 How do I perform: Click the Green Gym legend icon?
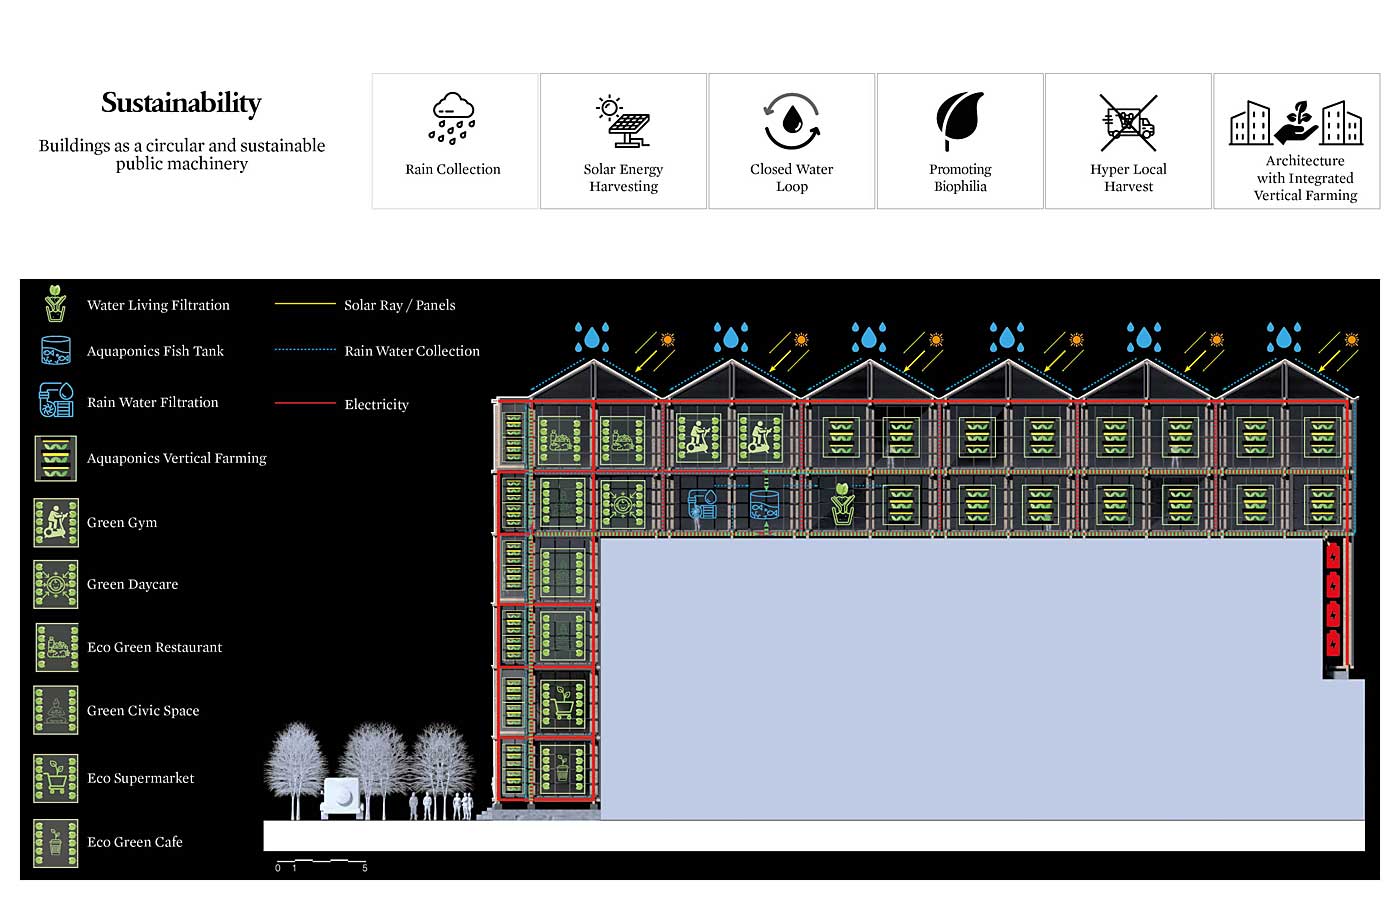coord(56,522)
